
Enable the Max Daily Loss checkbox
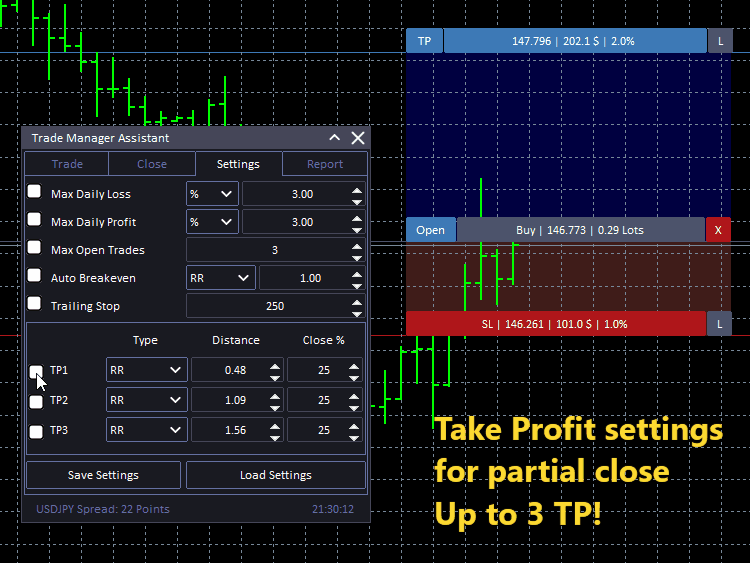tap(34, 191)
